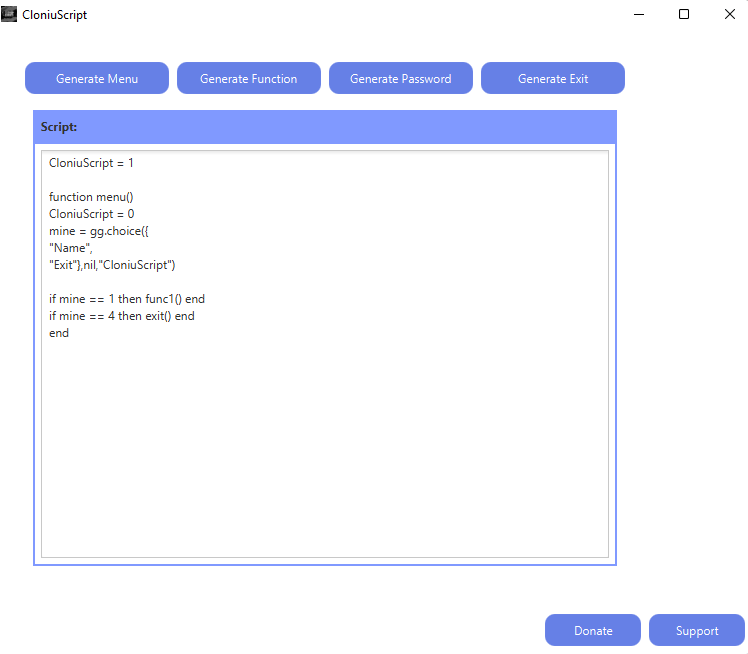The height and width of the screenshot is (654, 748).
Task: Click the 'CloniuScript = 0' line
Action: point(92,214)
